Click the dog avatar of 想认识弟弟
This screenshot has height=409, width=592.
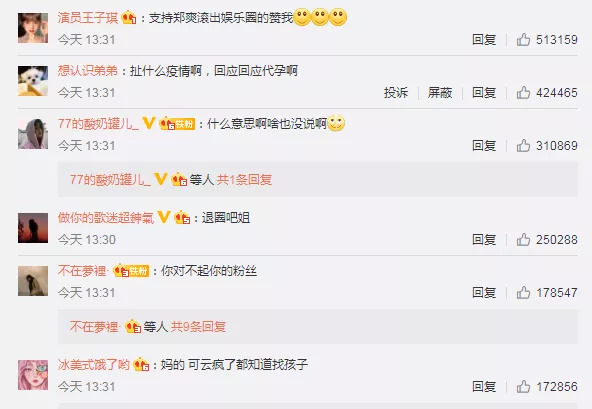tap(33, 81)
